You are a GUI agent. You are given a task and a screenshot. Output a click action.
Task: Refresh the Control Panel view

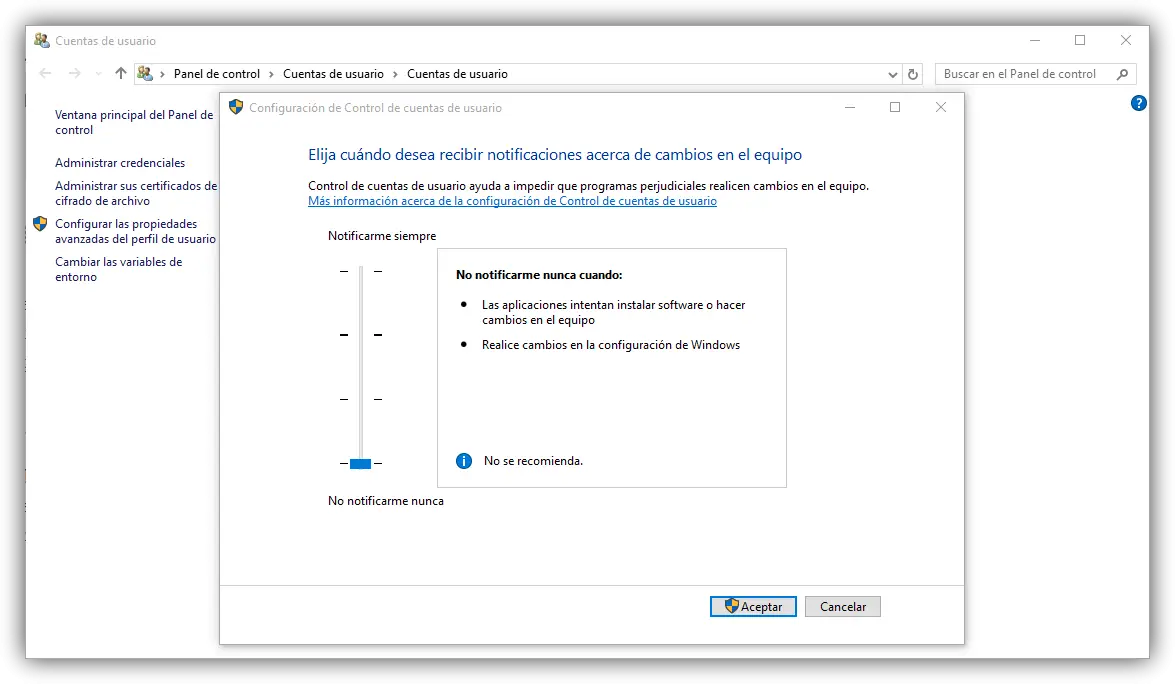click(913, 74)
